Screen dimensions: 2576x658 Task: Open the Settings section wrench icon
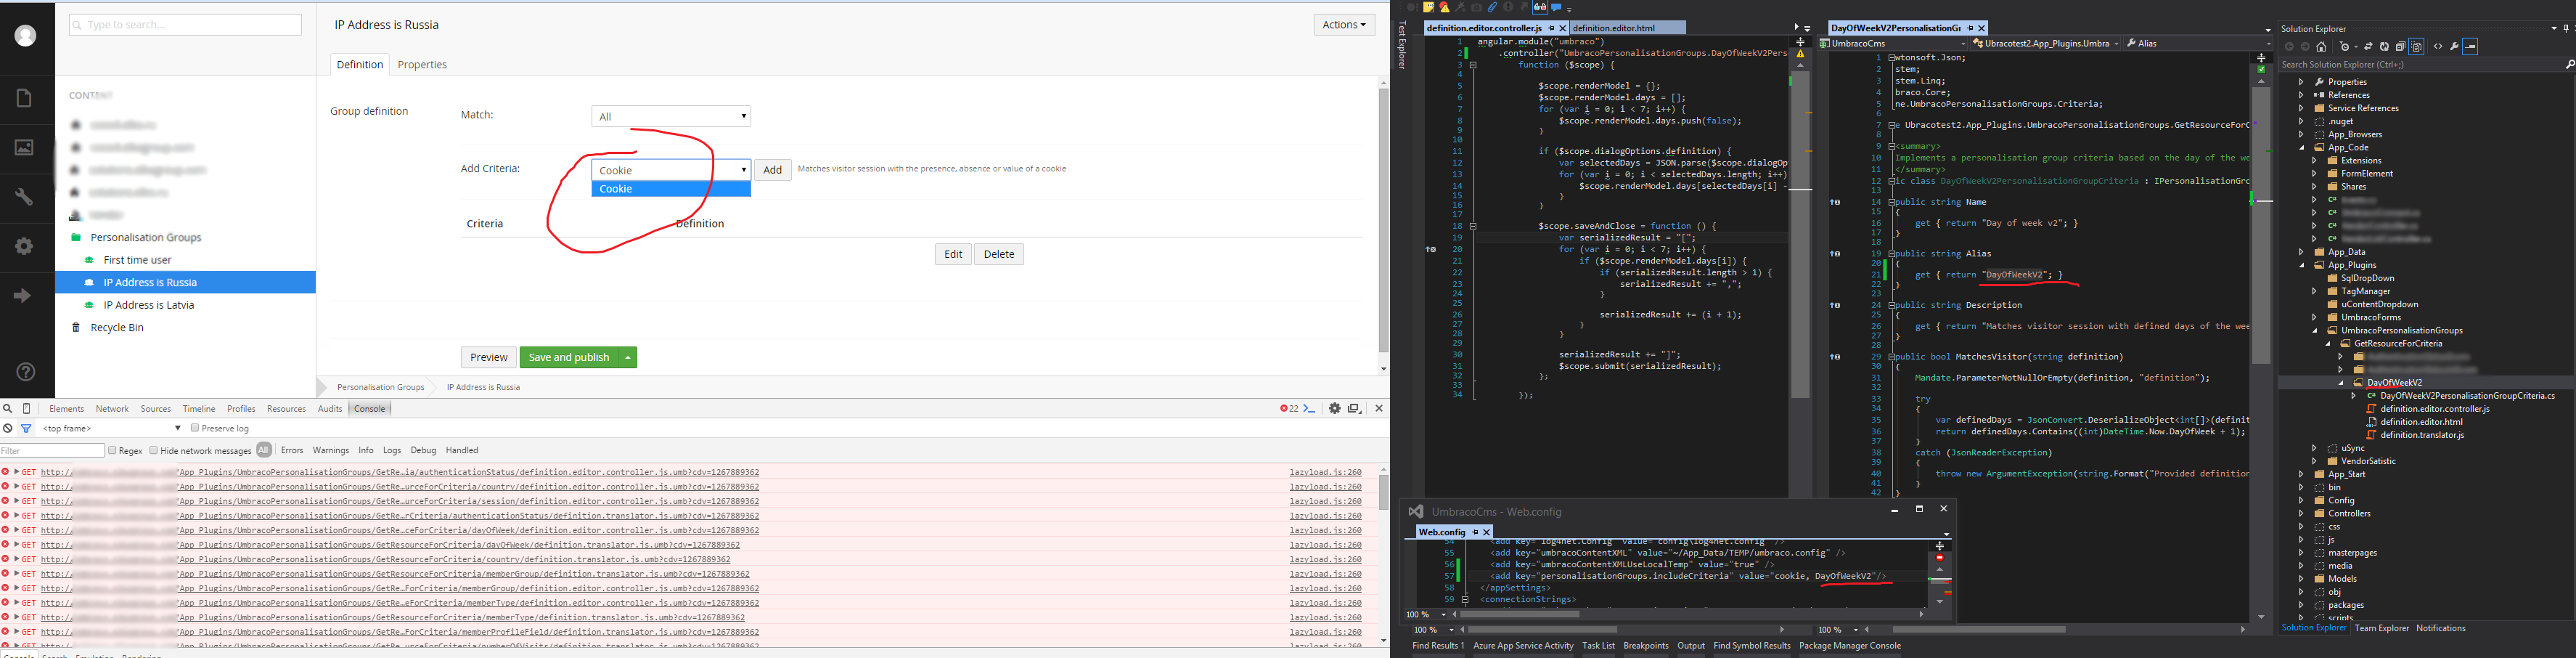(24, 197)
